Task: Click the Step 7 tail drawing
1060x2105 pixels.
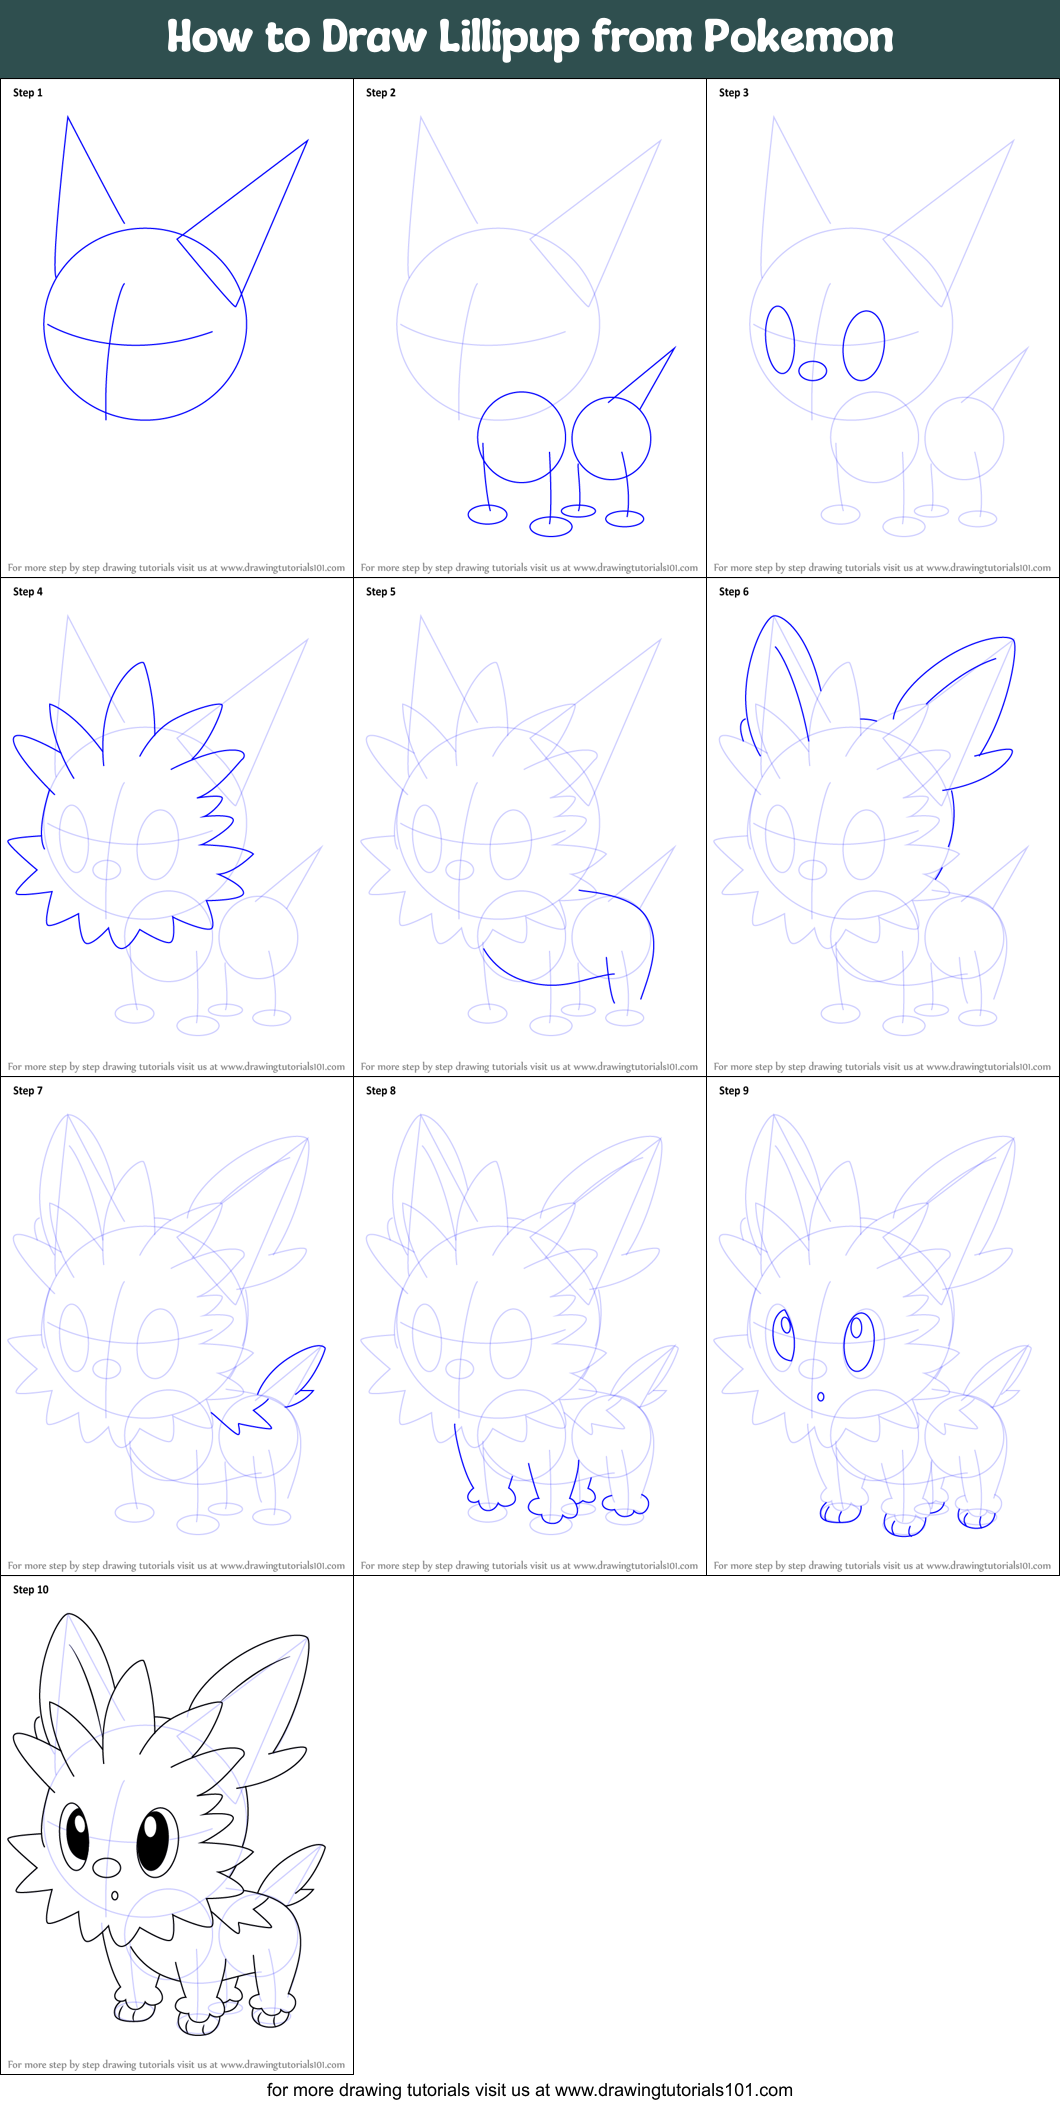Action: (x=275, y=1390)
